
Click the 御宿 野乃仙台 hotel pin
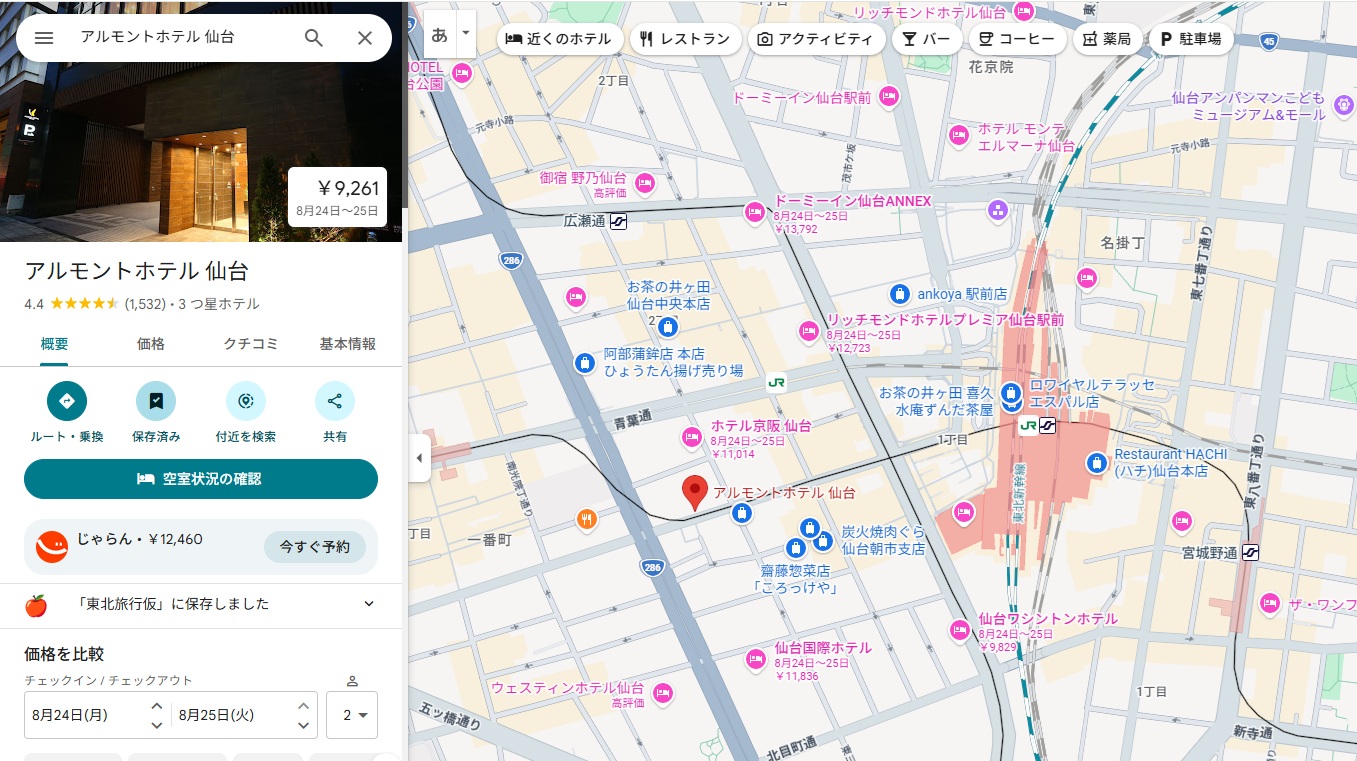[644, 183]
